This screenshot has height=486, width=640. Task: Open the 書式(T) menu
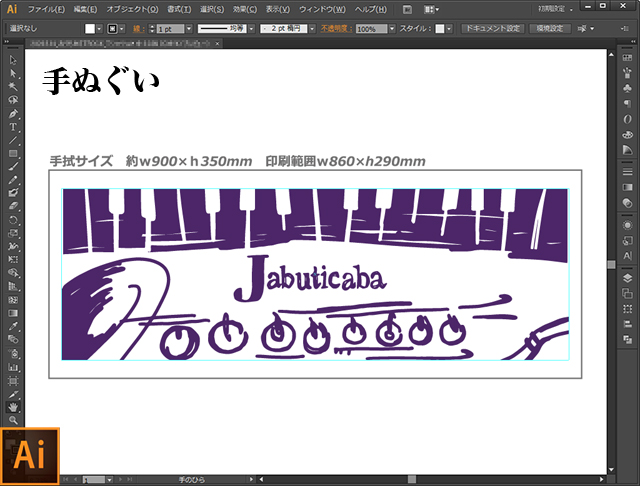pos(179,9)
